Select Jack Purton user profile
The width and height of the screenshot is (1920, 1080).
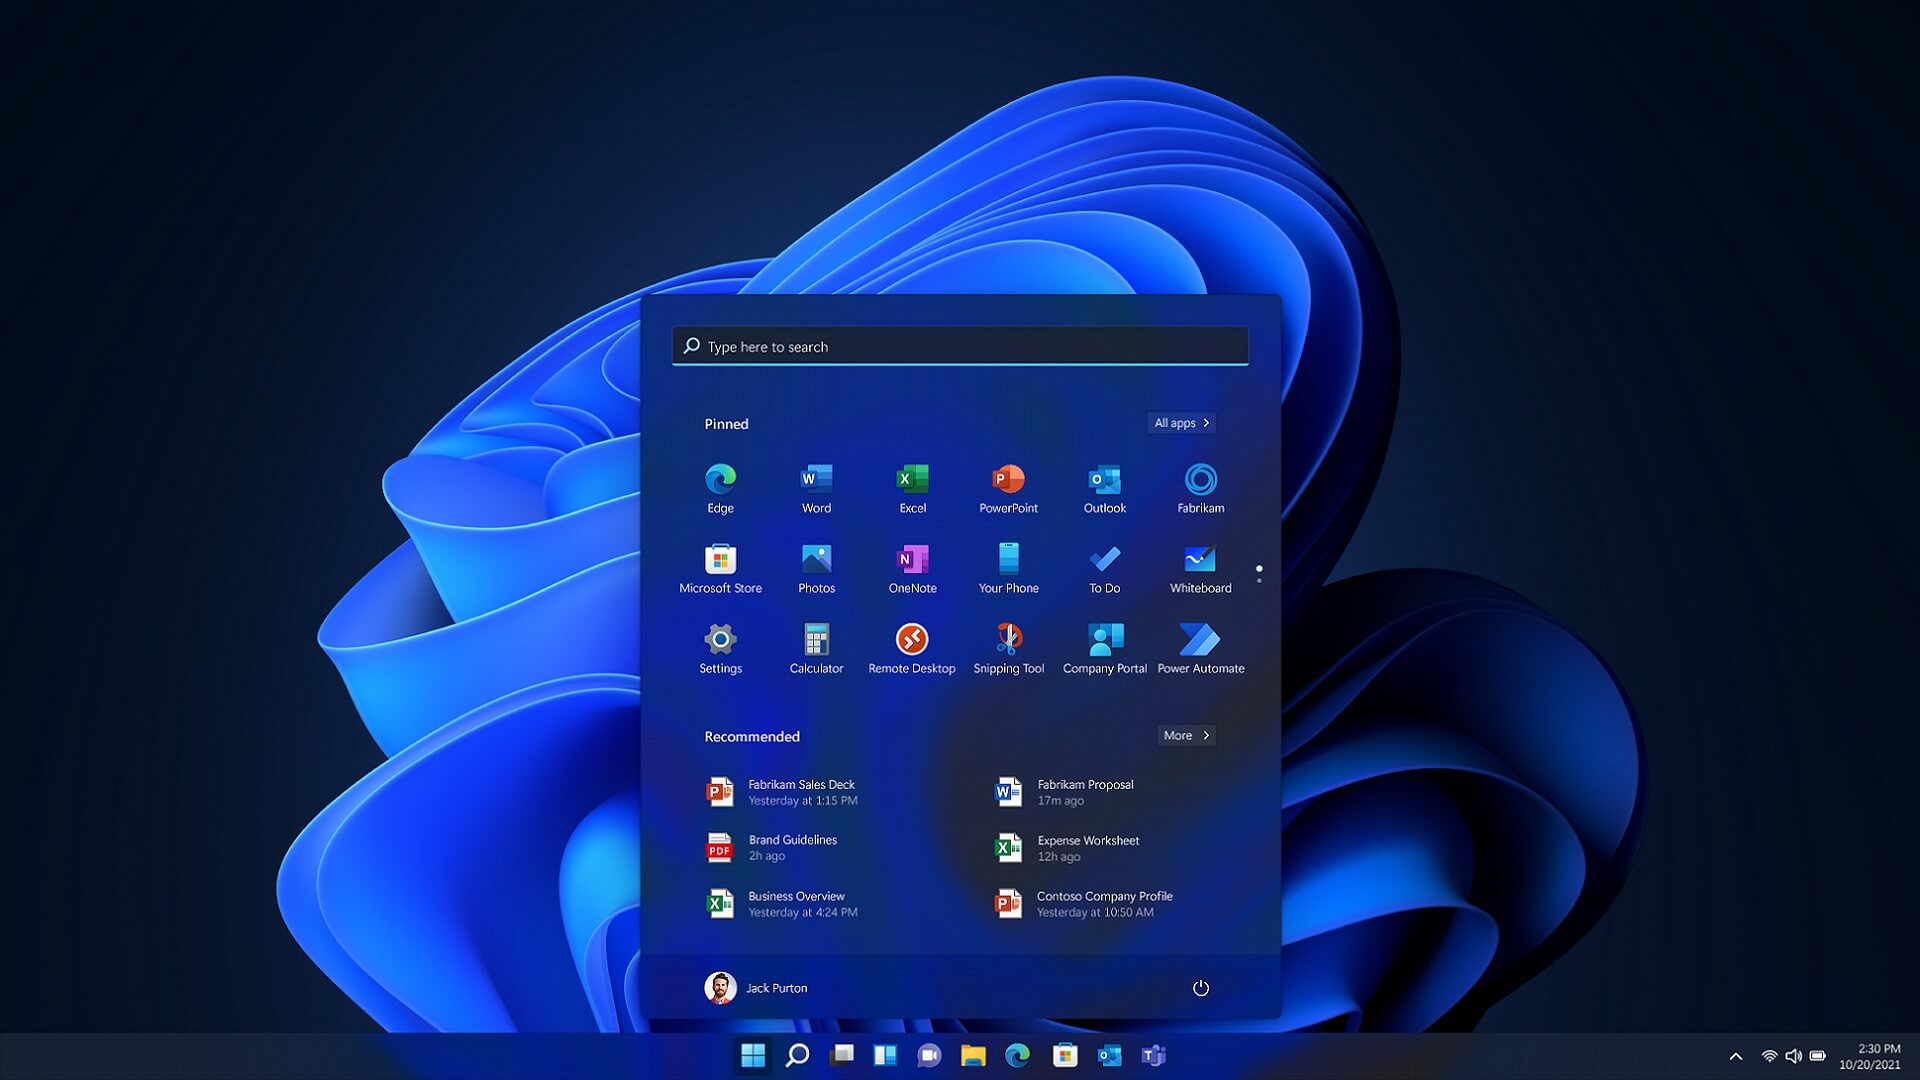(x=758, y=986)
